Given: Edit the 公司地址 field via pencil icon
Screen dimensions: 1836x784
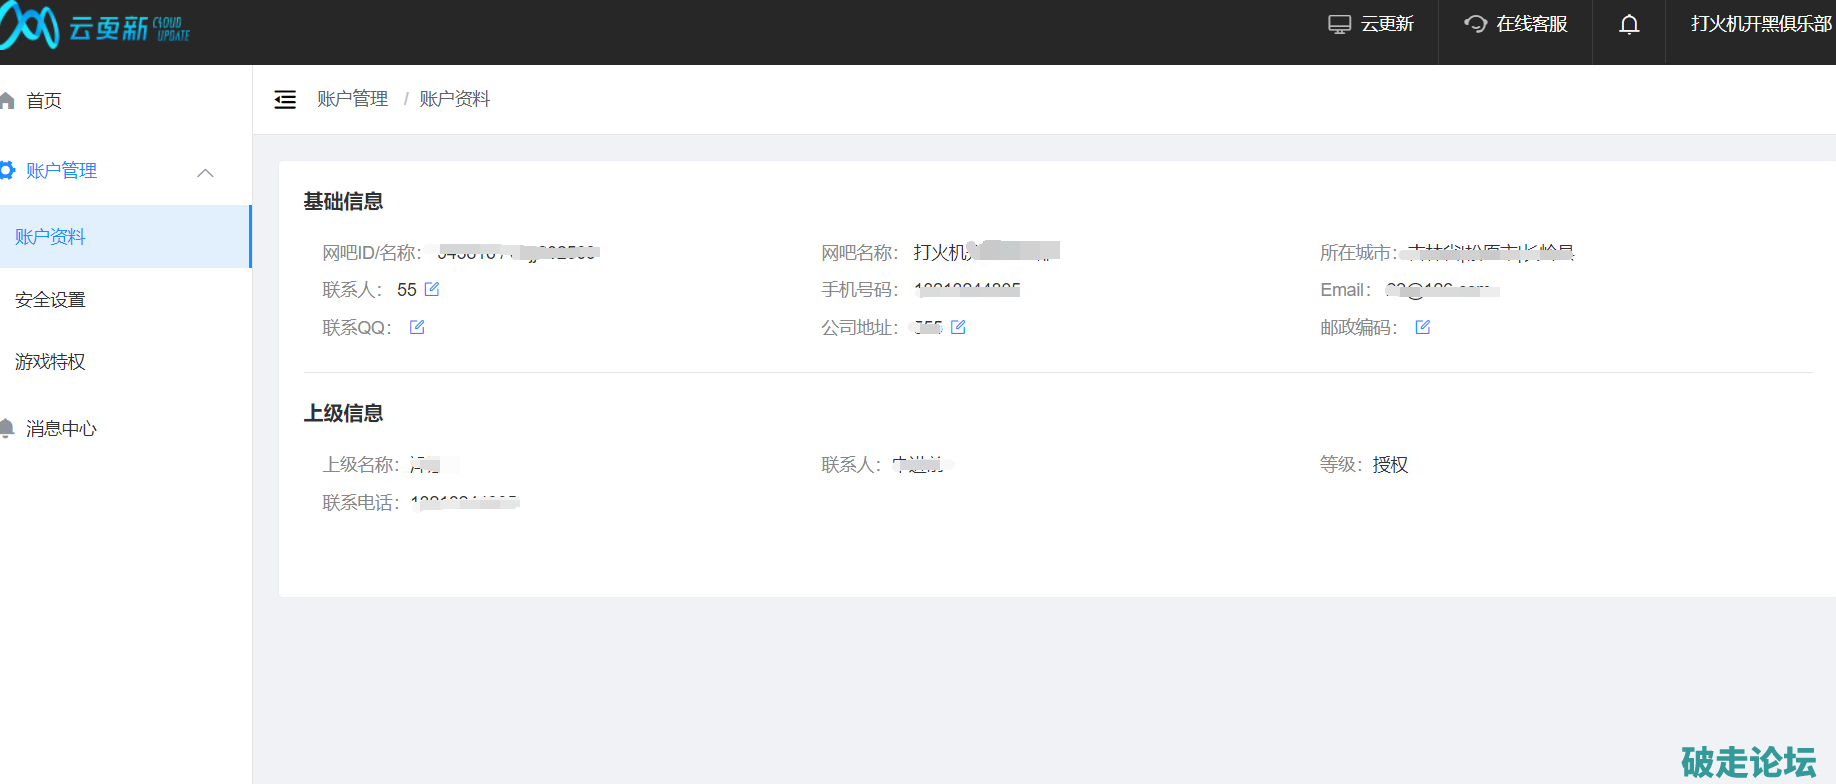Looking at the screenshot, I should tap(958, 327).
